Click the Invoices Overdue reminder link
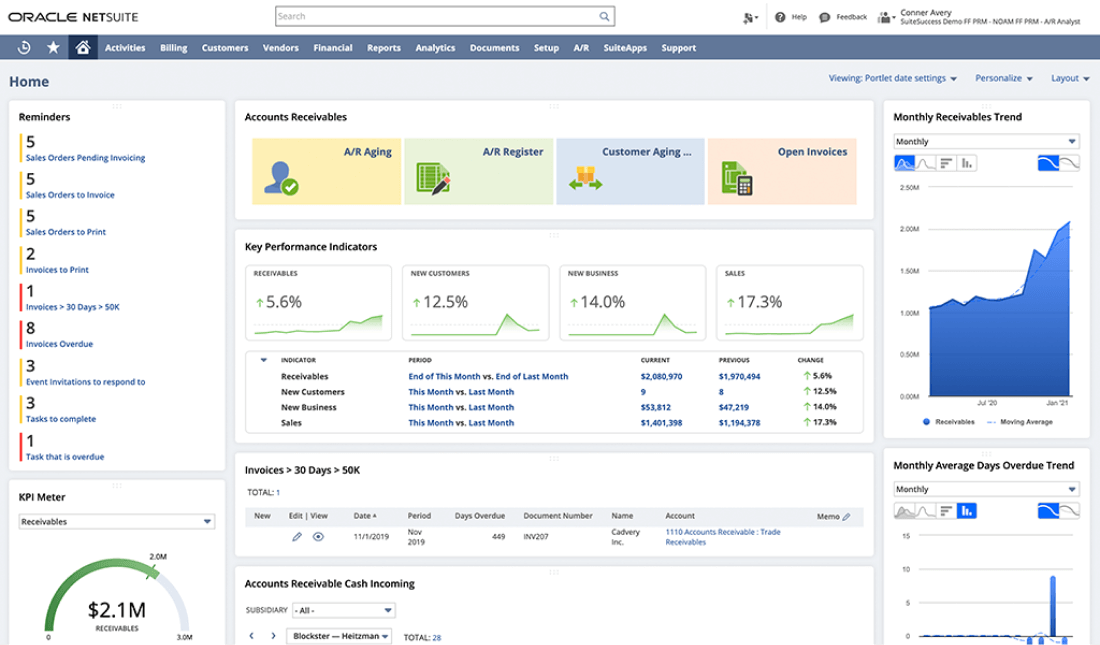The height and width of the screenshot is (645, 1100). coord(59,344)
